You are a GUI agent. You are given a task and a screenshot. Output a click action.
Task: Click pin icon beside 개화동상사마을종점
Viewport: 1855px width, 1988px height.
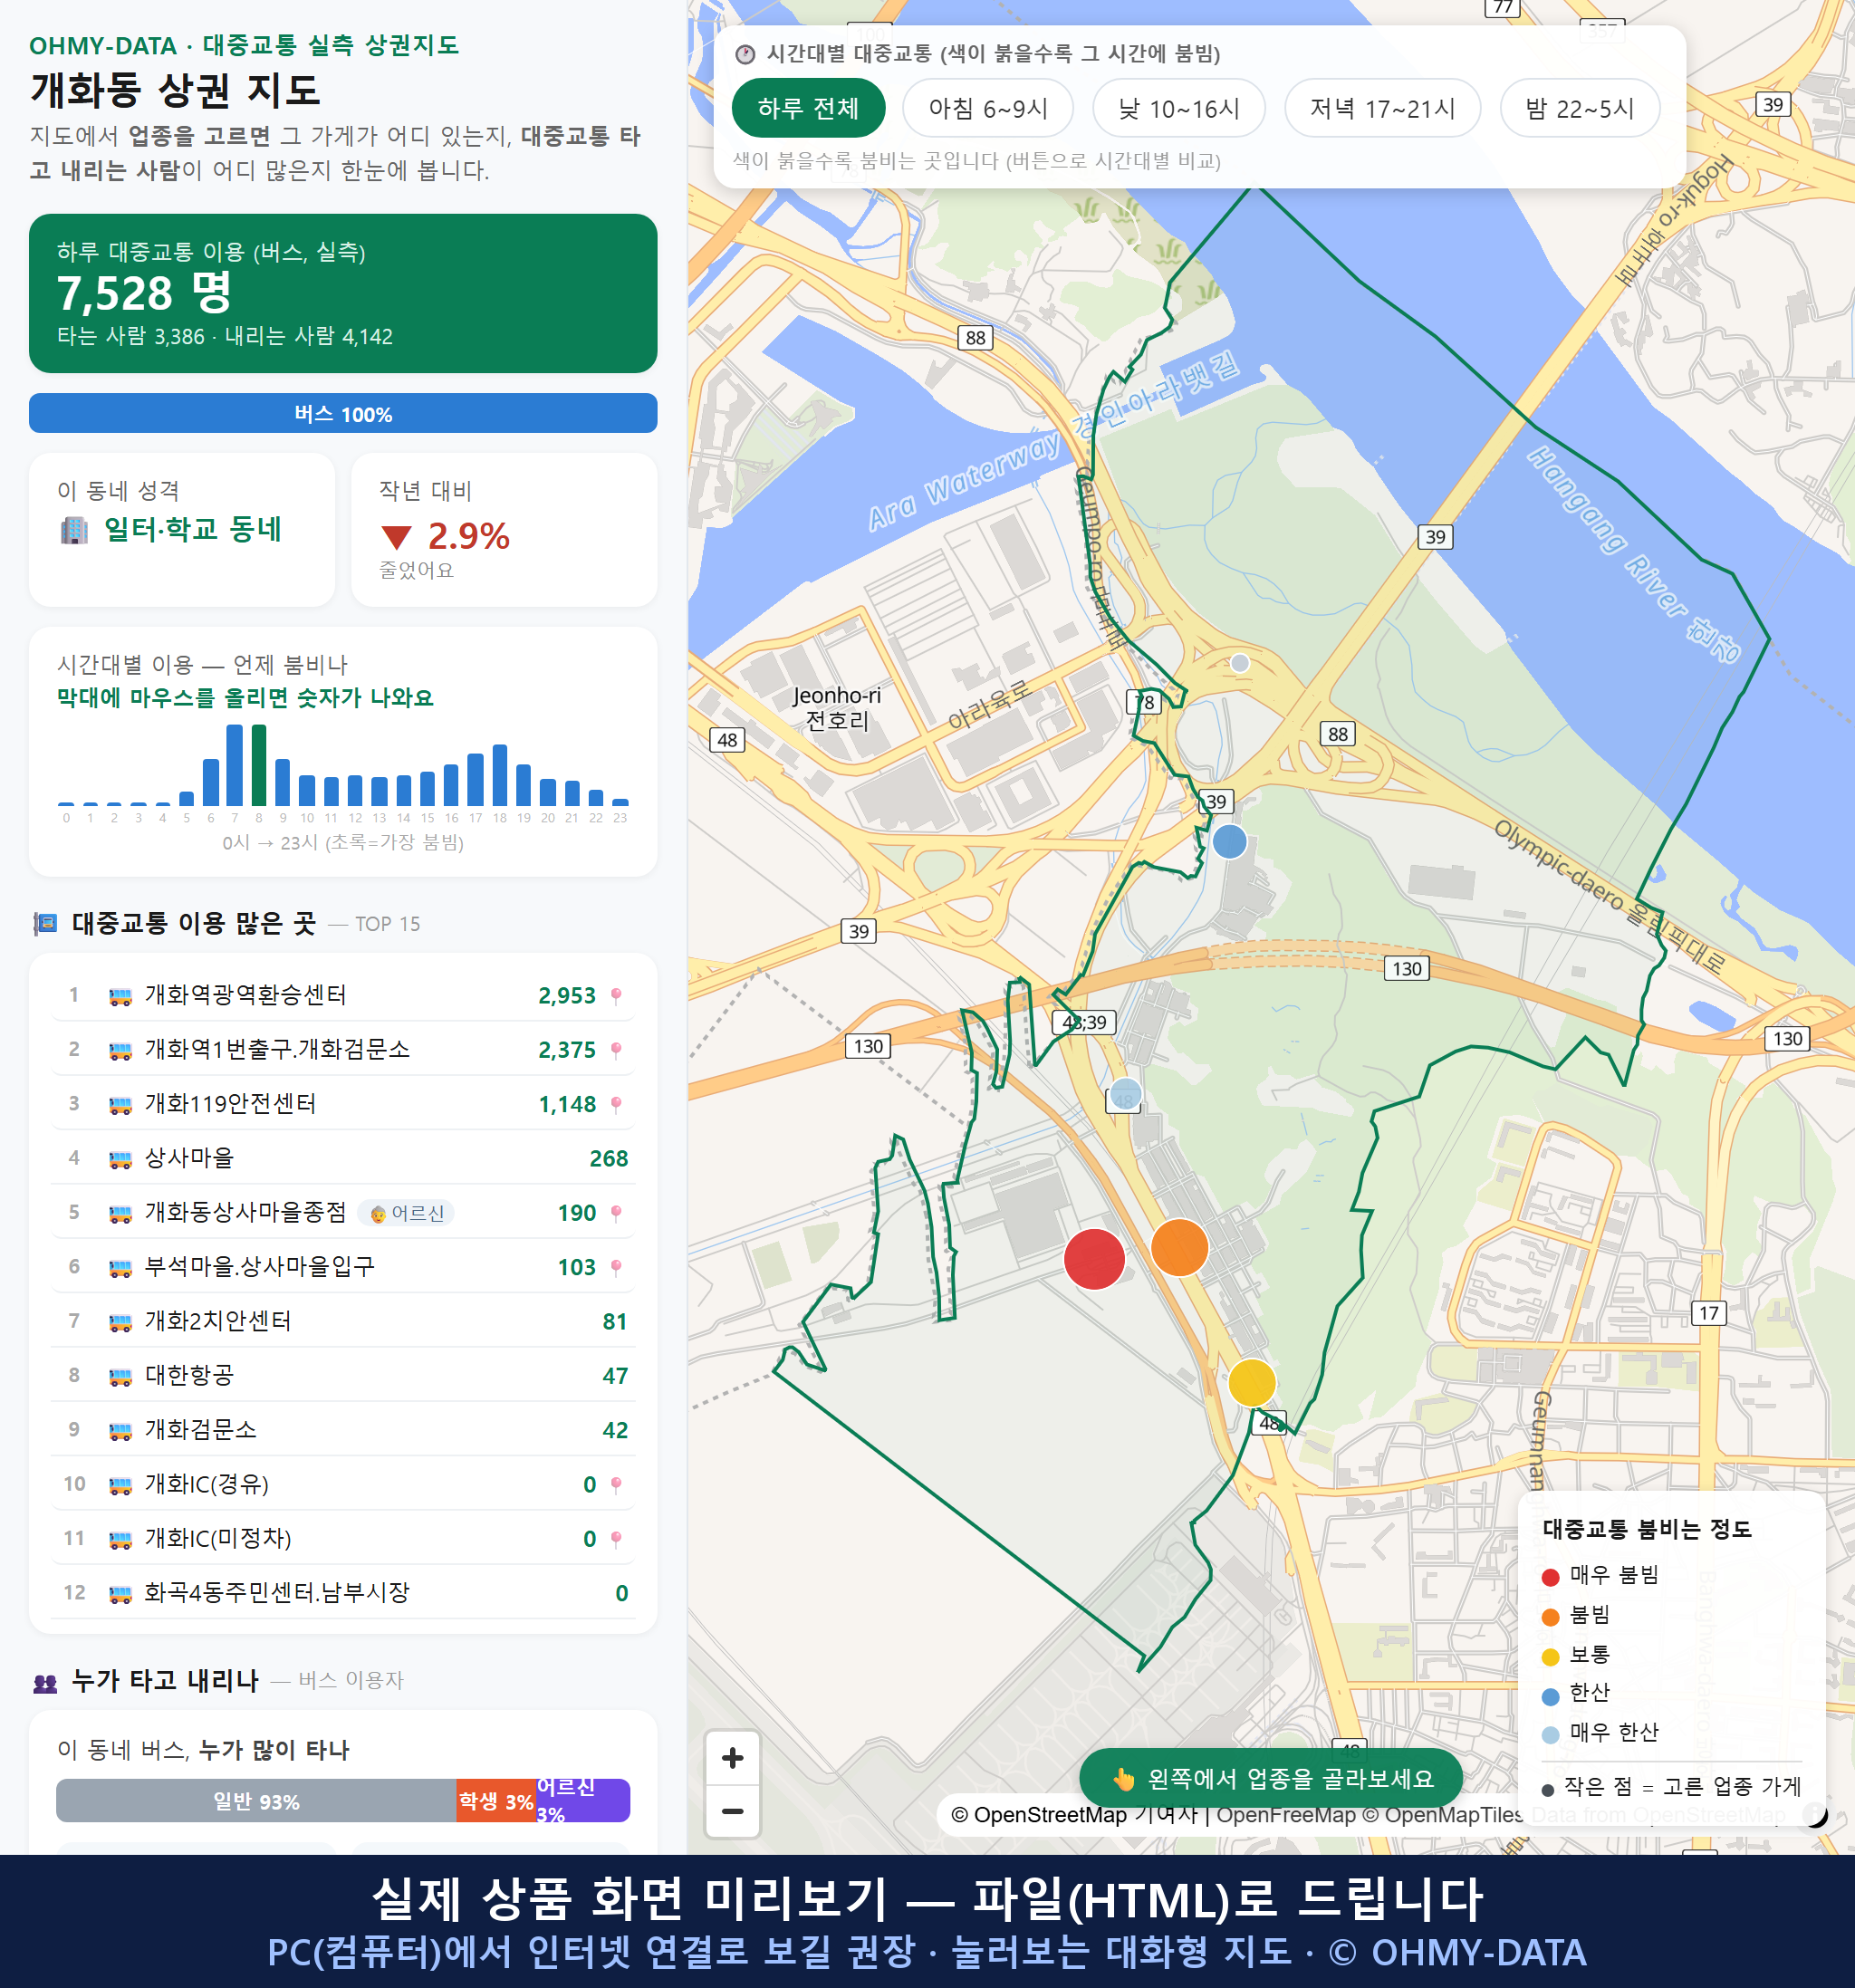616,1213
